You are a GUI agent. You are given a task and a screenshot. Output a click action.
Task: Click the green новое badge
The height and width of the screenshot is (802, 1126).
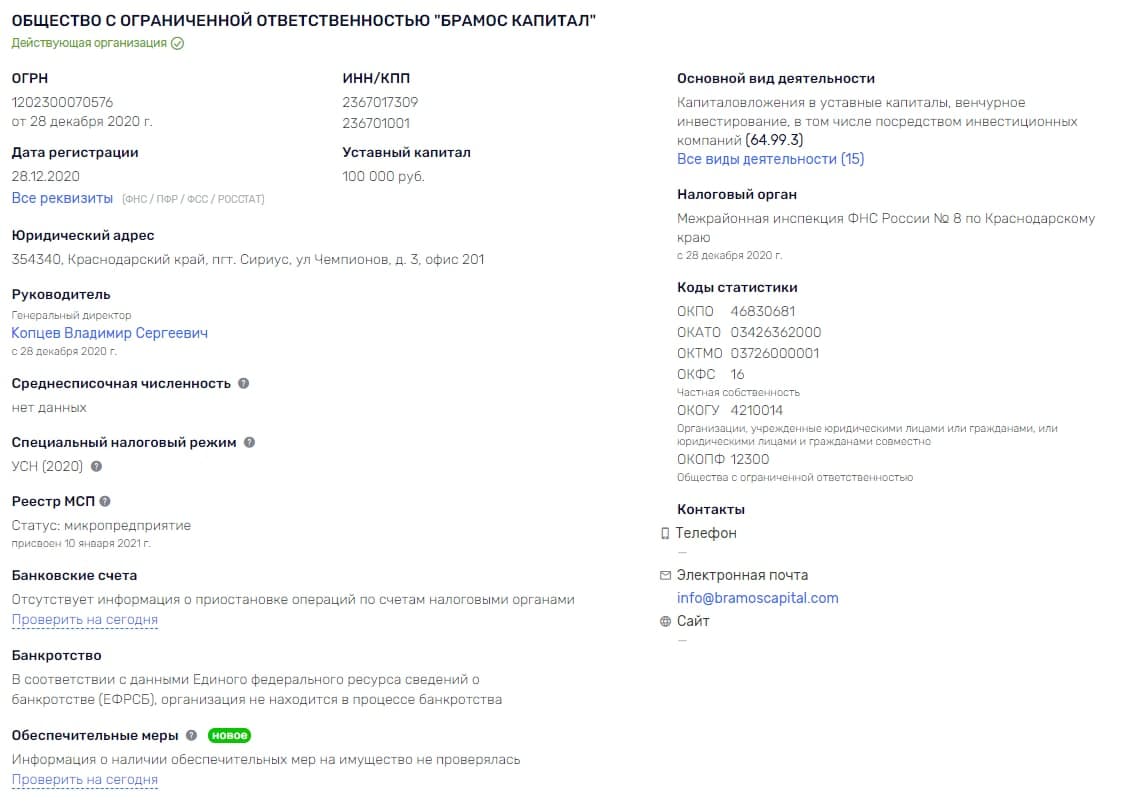pyautogui.click(x=229, y=735)
